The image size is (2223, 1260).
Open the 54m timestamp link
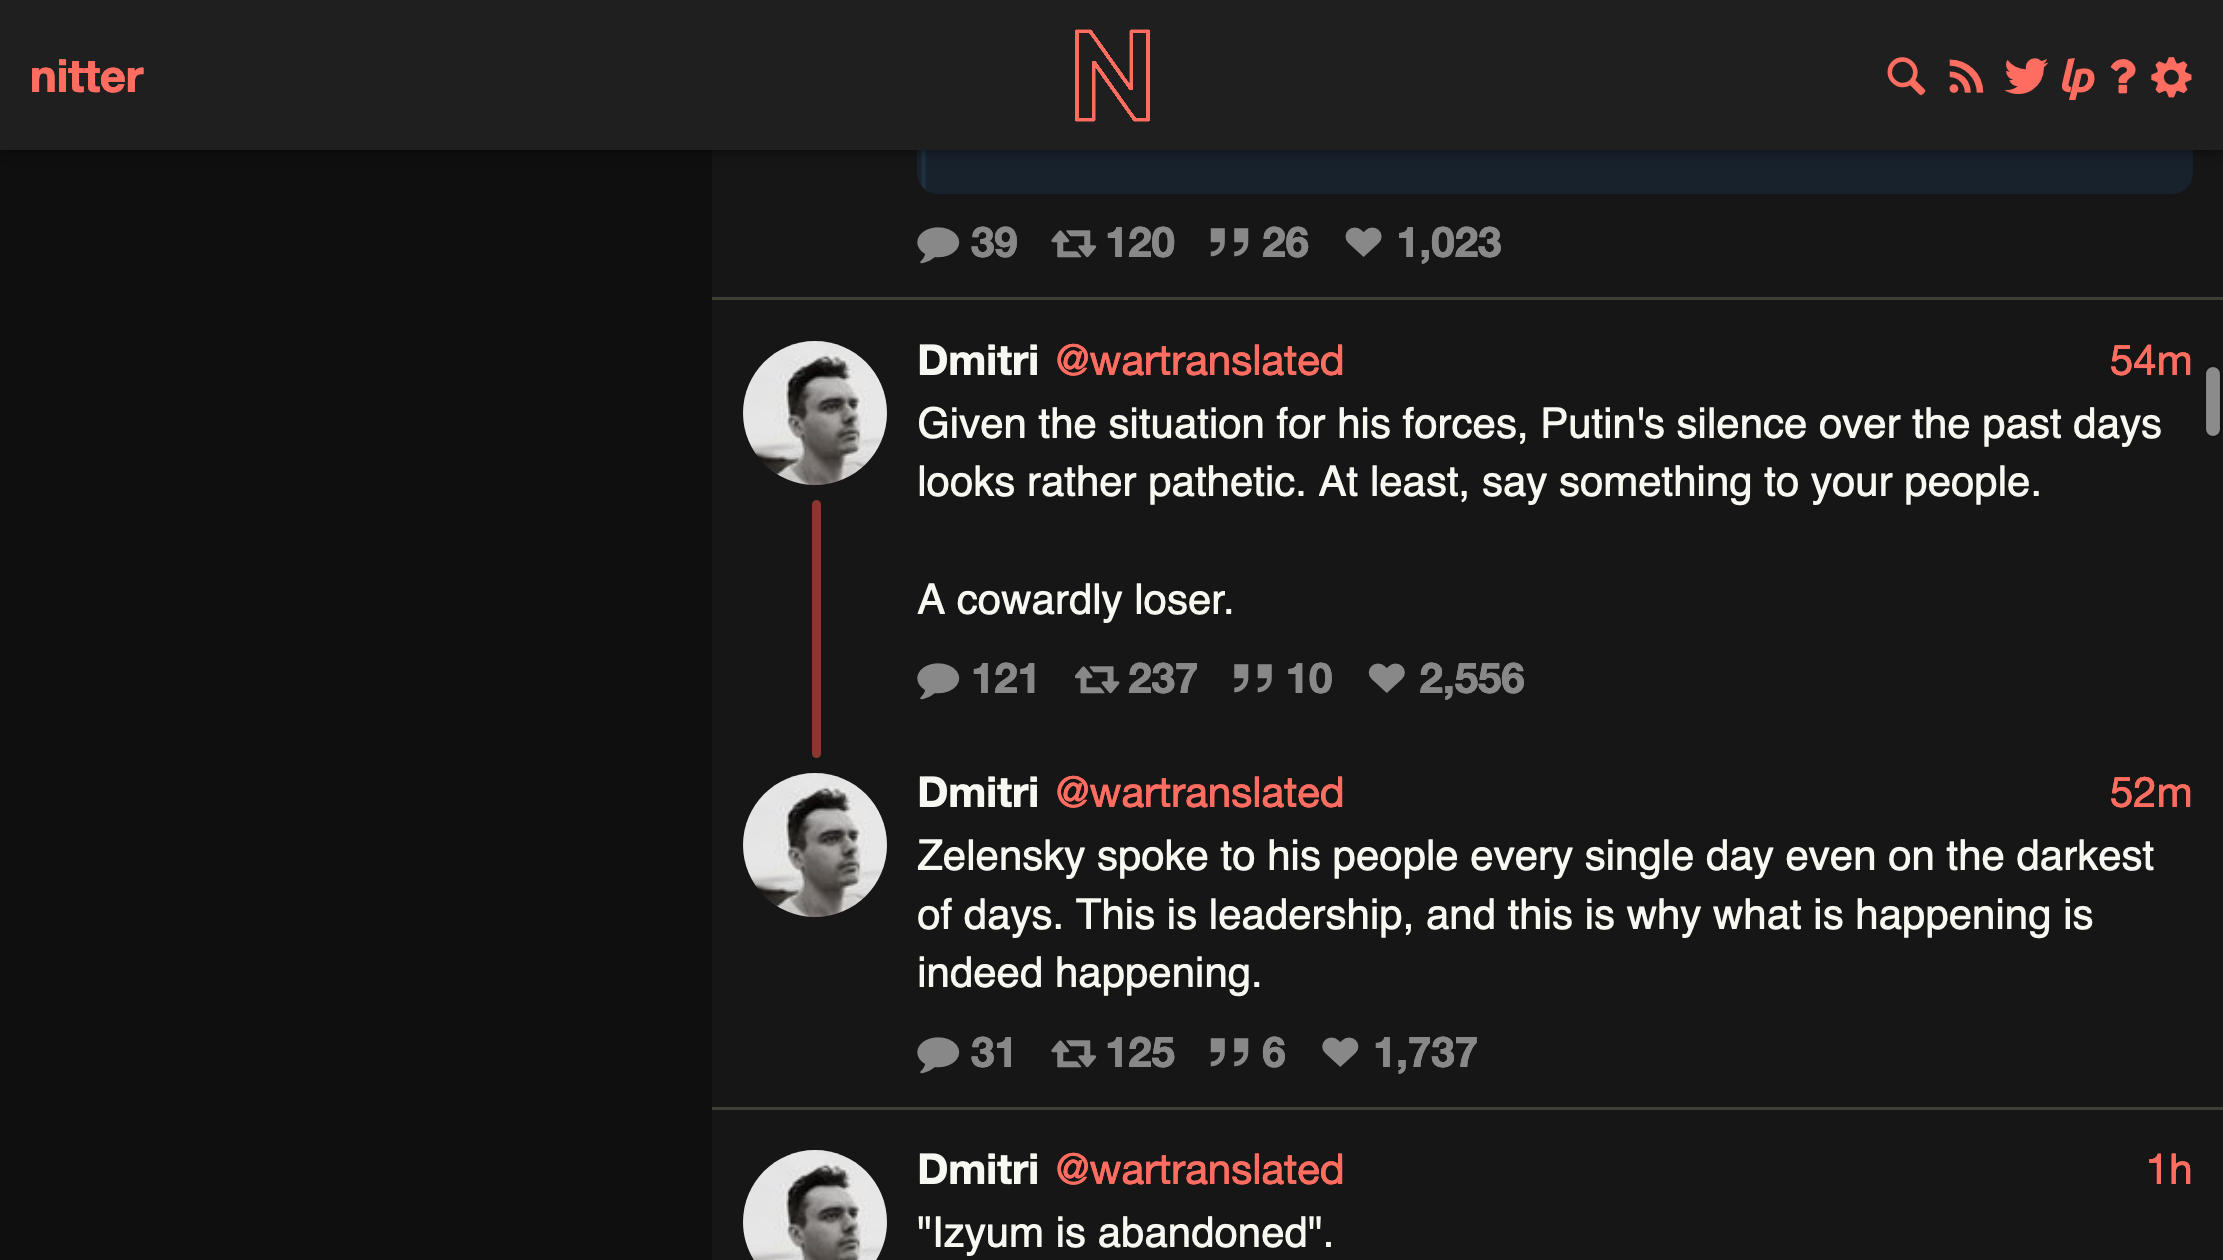tap(2150, 360)
